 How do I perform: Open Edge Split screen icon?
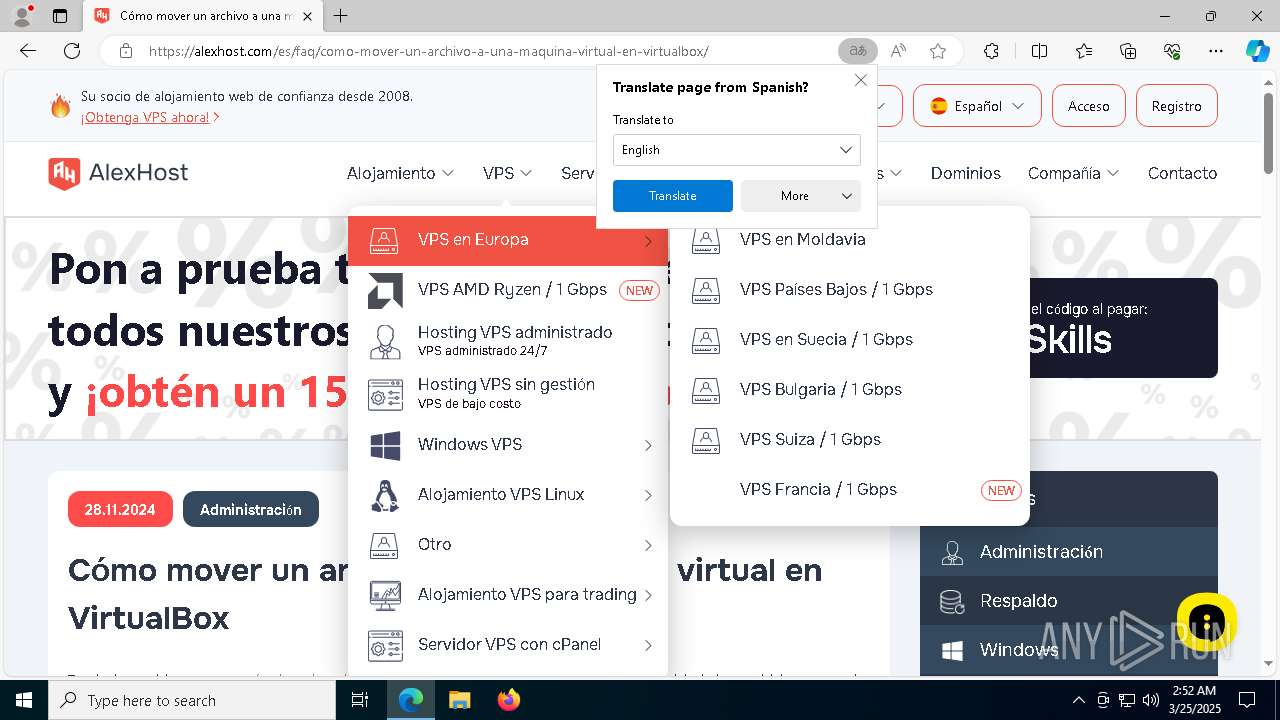coord(1039,51)
